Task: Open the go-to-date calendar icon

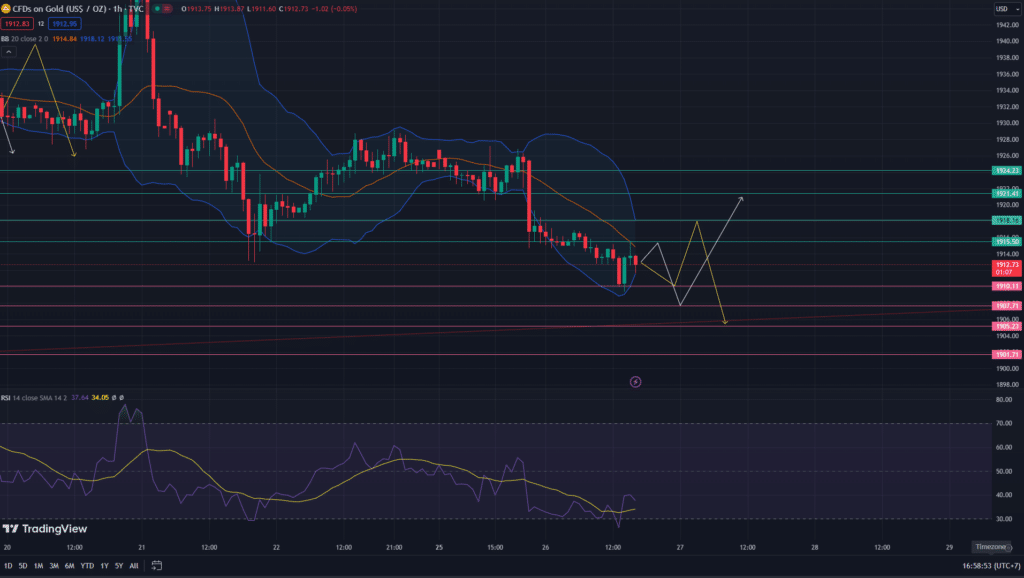Action: (x=157, y=566)
